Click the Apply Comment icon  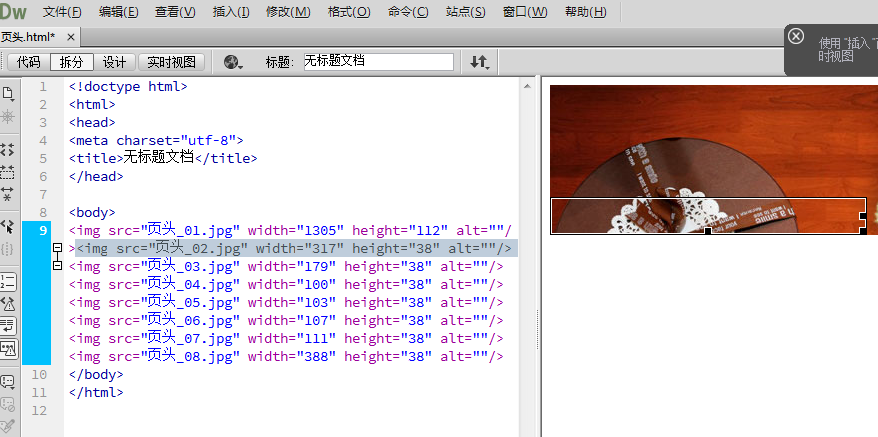(8, 382)
